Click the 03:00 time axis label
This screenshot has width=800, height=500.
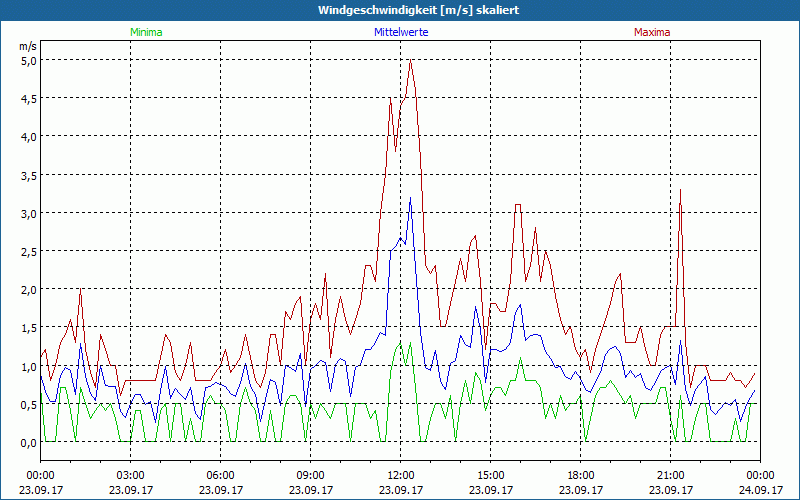coord(131,475)
